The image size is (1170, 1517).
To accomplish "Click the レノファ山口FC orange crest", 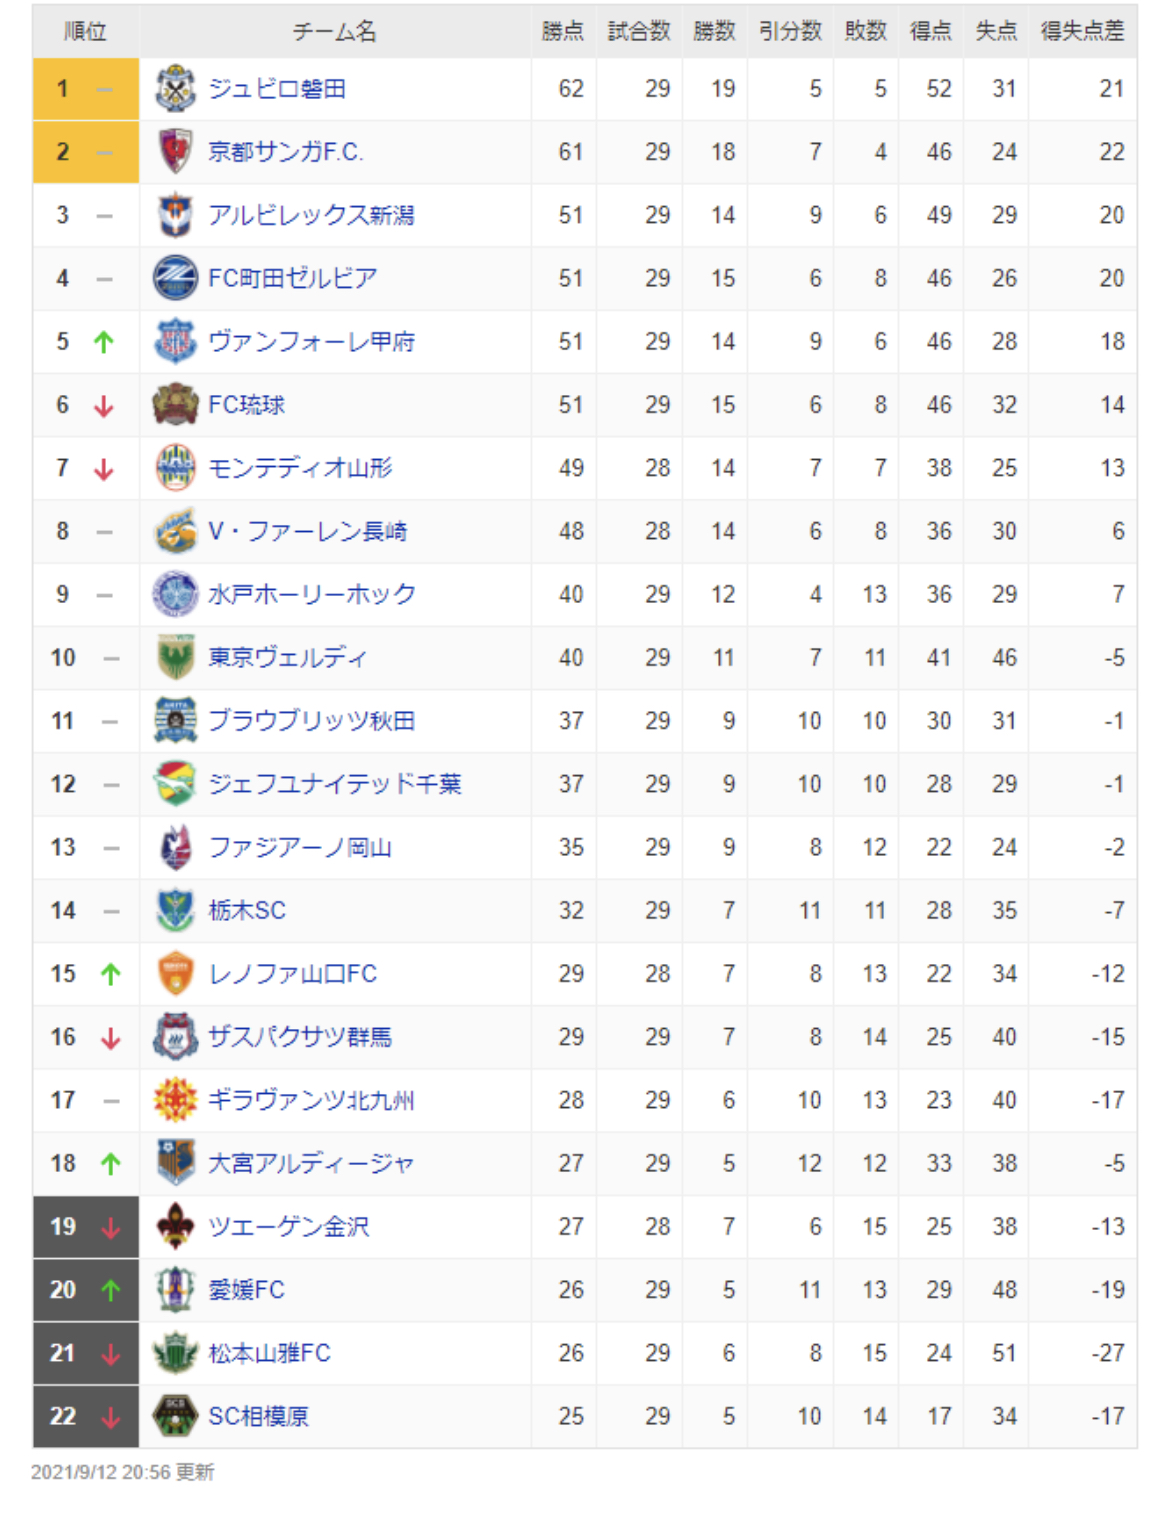I will click(x=176, y=973).
